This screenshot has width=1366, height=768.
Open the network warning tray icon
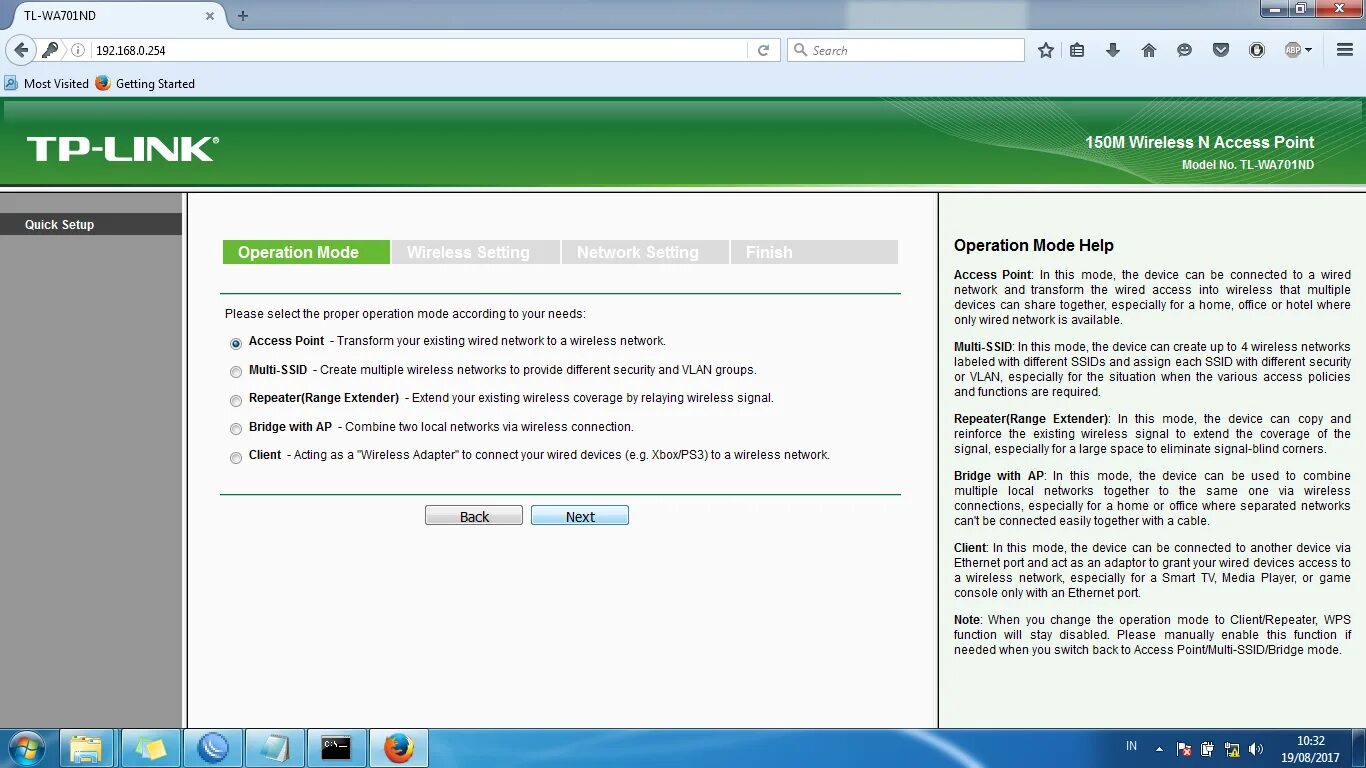pyautogui.click(x=1232, y=748)
